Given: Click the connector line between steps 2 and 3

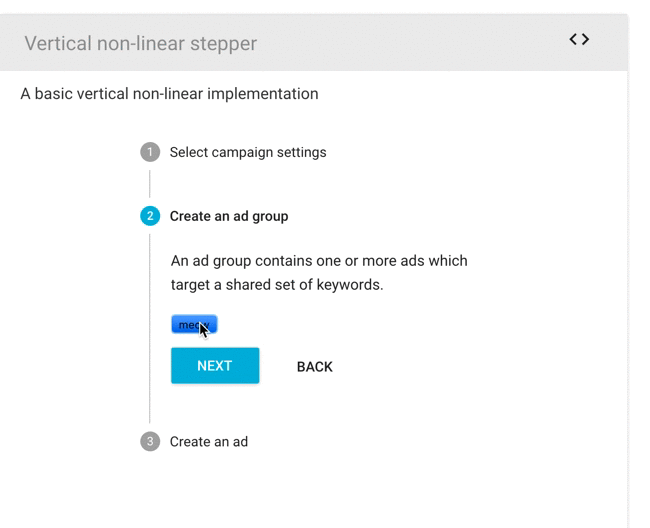Looking at the screenshot, I should point(150,330).
